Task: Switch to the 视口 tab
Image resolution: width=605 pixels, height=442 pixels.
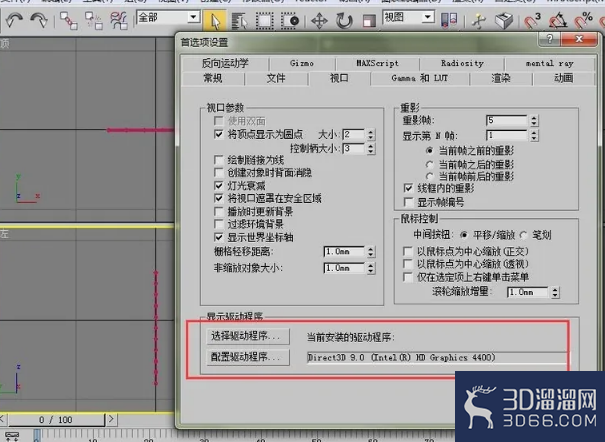Action: click(339, 78)
